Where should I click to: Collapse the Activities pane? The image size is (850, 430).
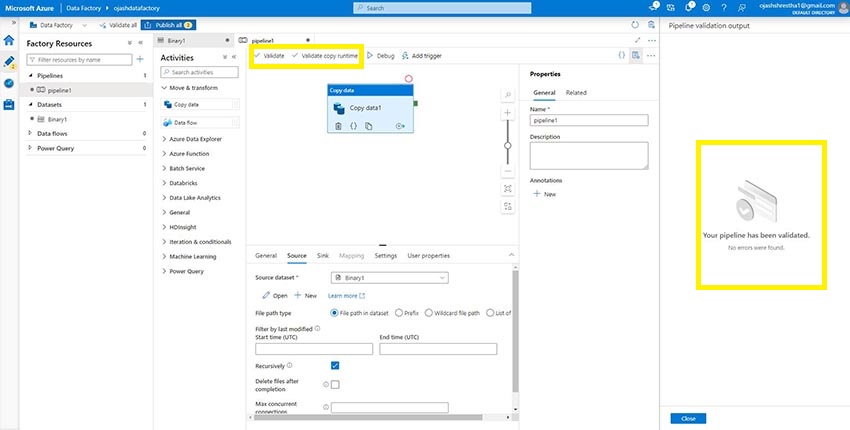tap(234, 57)
